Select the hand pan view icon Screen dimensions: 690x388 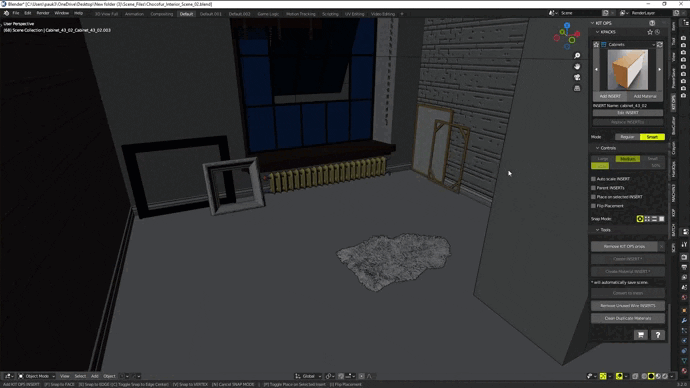(577, 66)
